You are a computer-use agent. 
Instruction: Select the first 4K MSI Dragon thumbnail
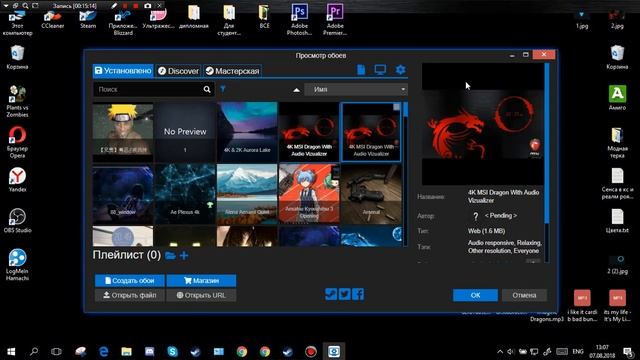coord(309,132)
